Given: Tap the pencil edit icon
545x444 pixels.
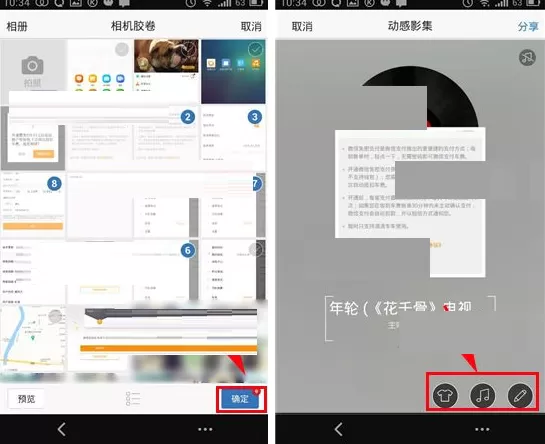Looking at the screenshot, I should click(x=520, y=395).
